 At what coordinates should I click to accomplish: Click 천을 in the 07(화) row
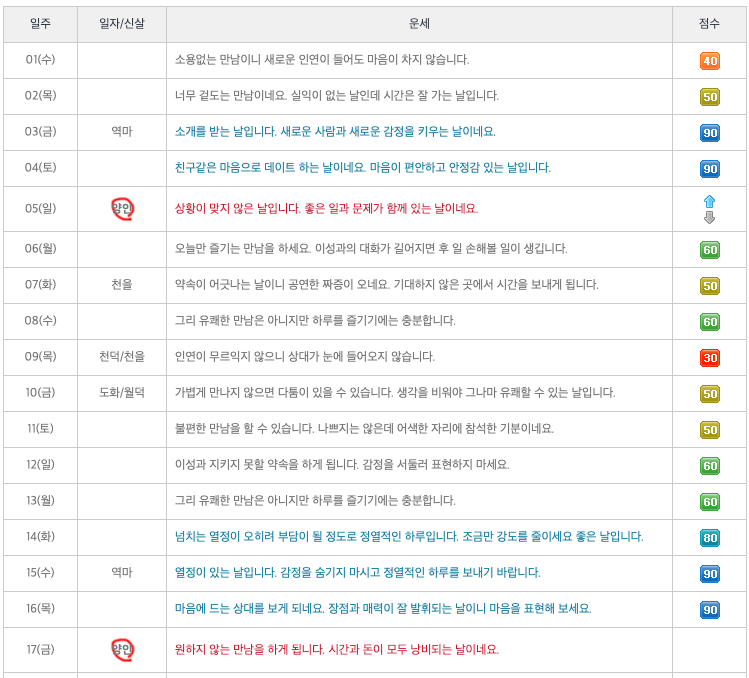[122, 285]
